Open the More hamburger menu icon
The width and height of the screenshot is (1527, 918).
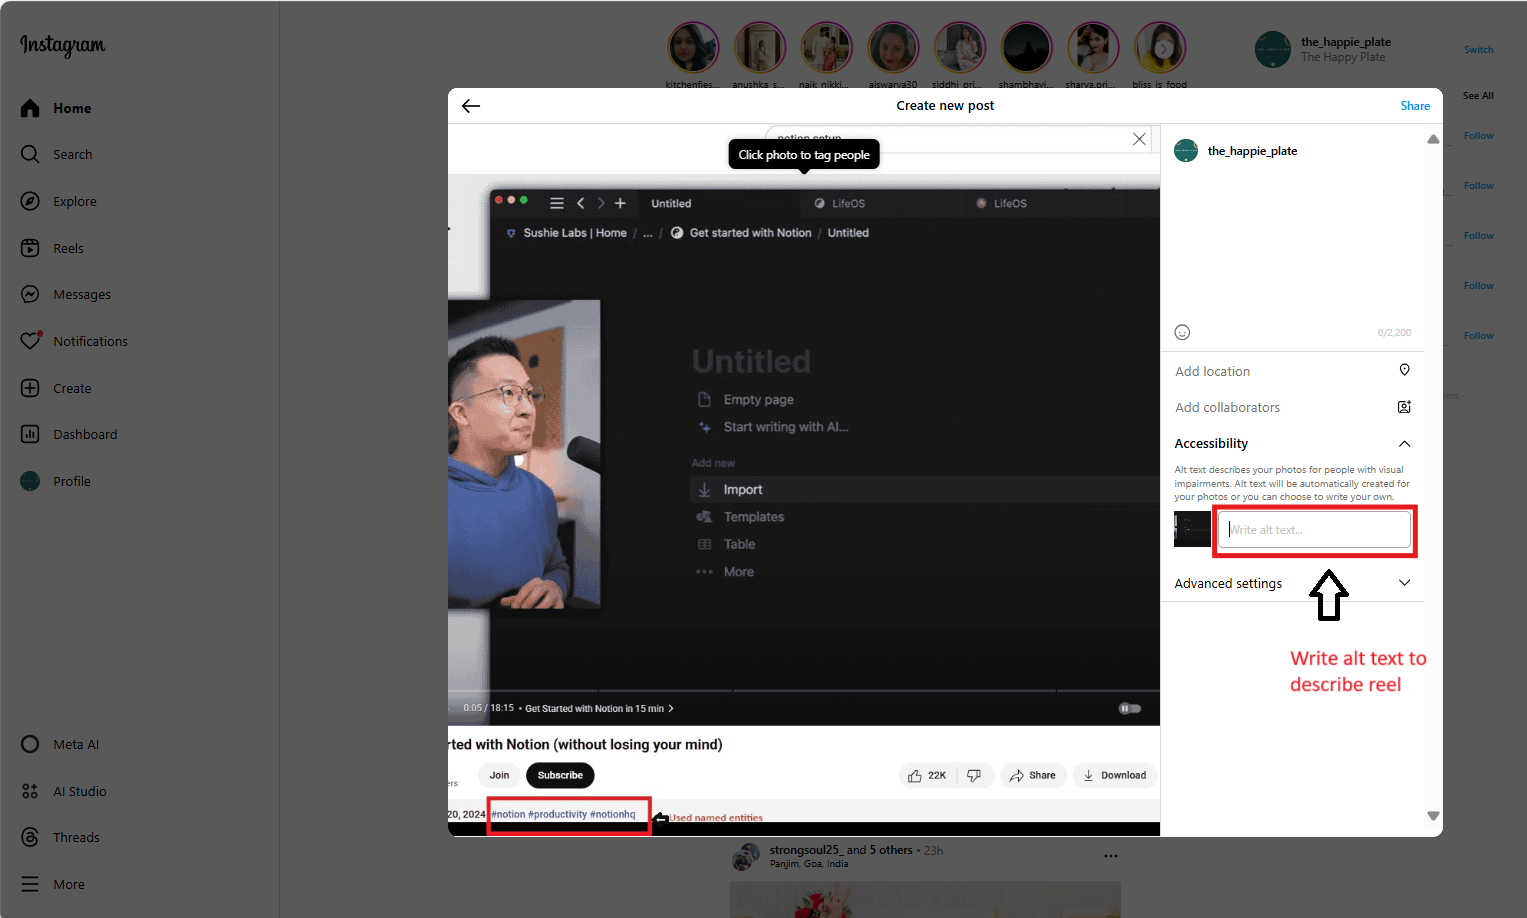(30, 884)
